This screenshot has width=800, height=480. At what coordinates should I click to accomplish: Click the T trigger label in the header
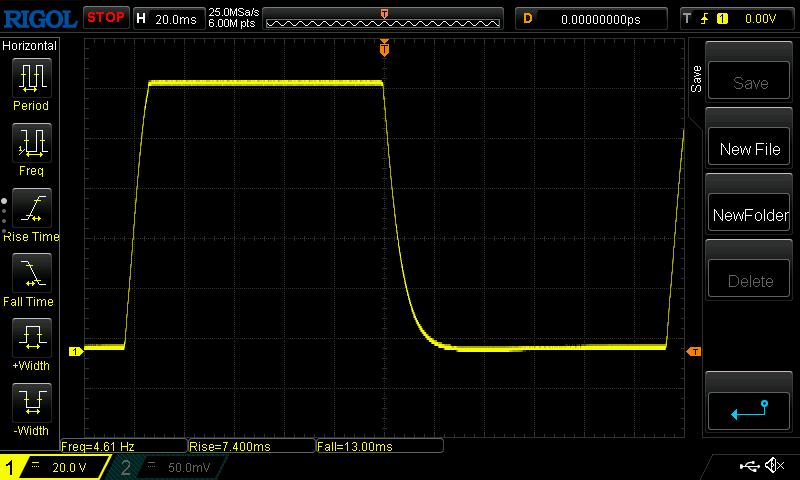[x=687, y=19]
